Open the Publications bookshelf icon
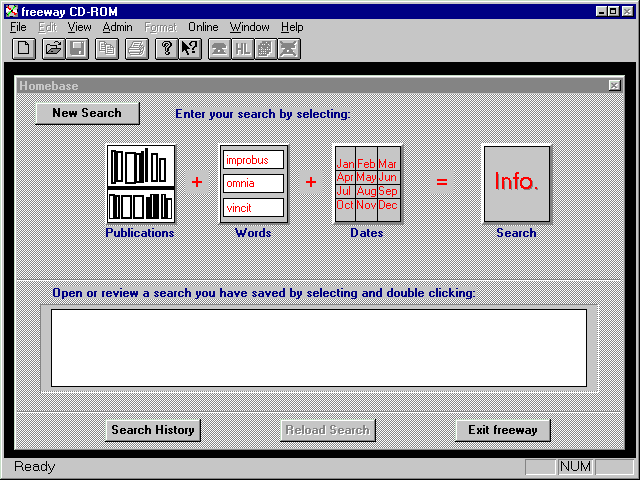Image resolution: width=640 pixels, height=480 pixels. click(141, 184)
